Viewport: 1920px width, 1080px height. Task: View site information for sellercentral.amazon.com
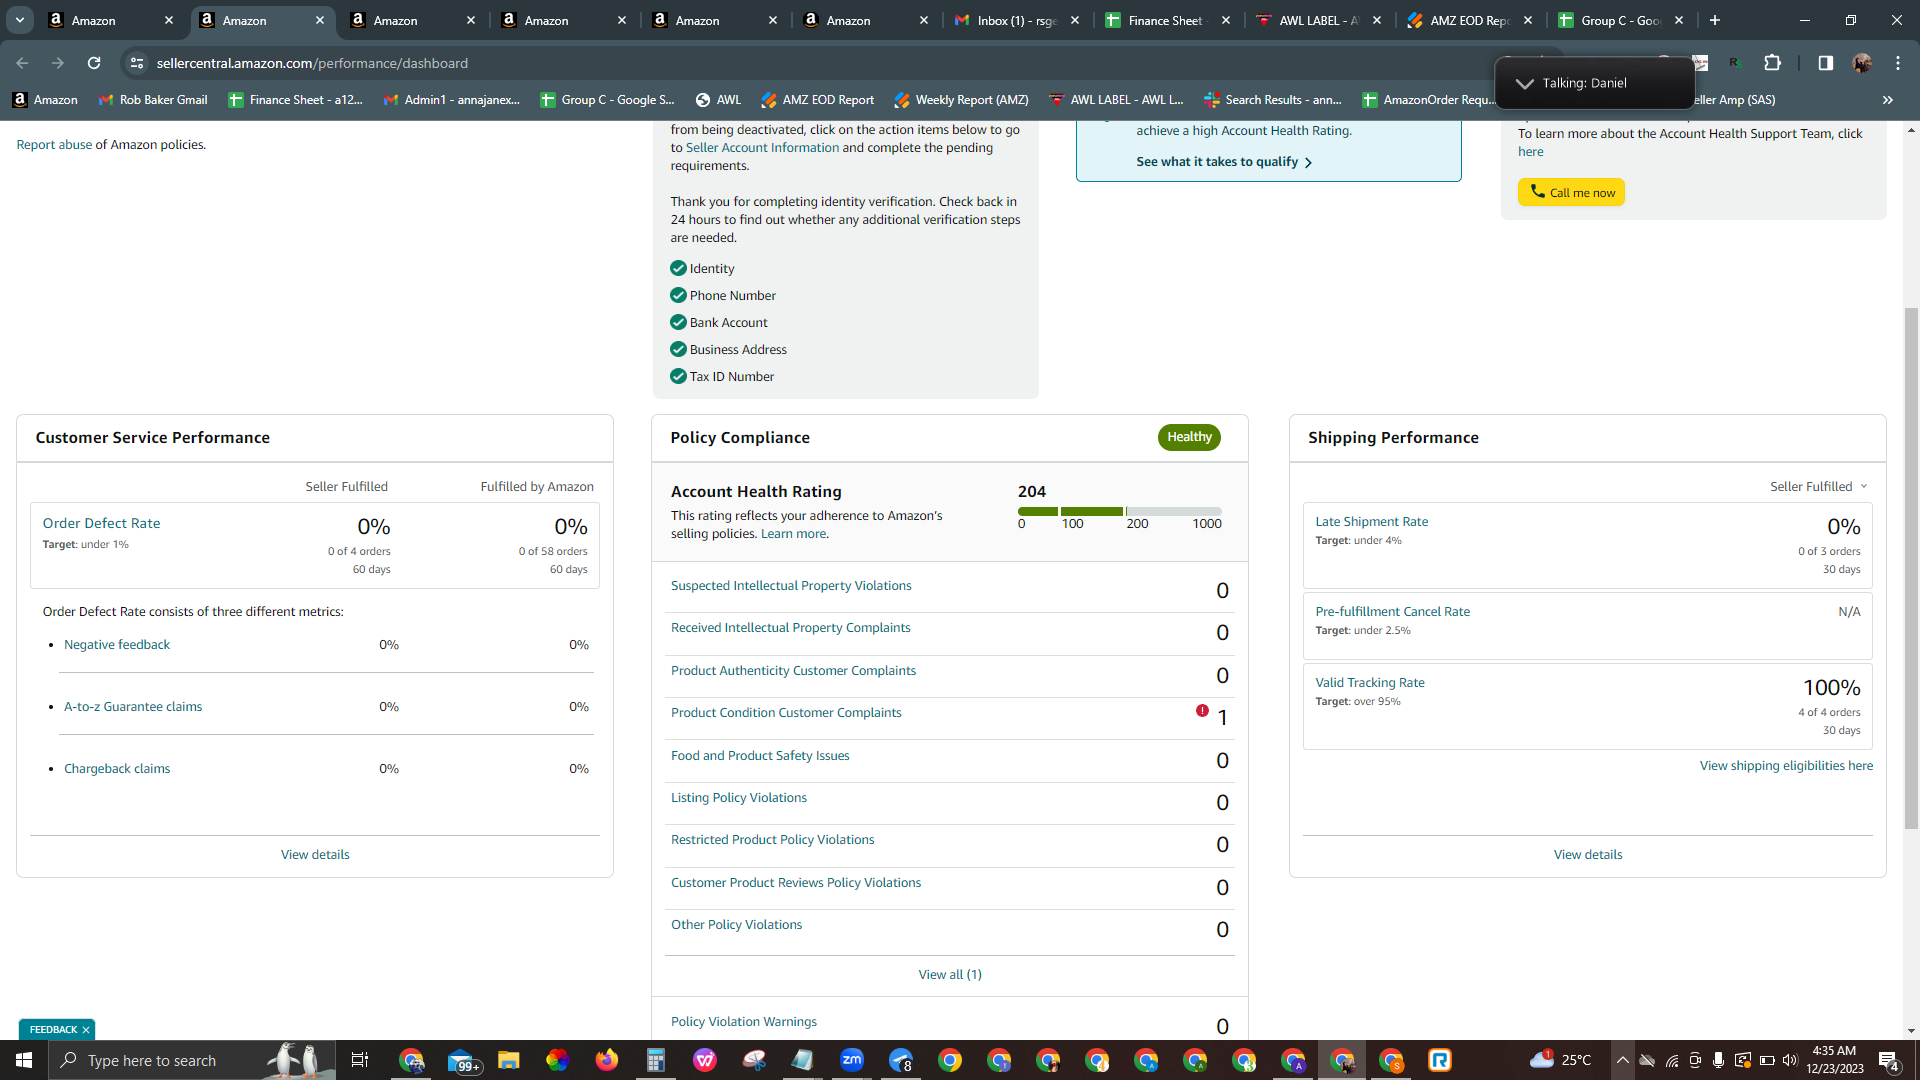pos(137,63)
